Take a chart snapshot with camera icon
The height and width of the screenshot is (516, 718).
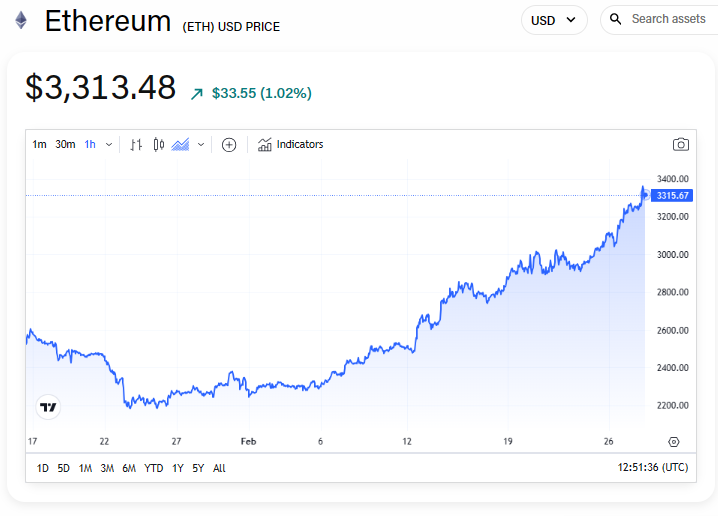point(681,145)
